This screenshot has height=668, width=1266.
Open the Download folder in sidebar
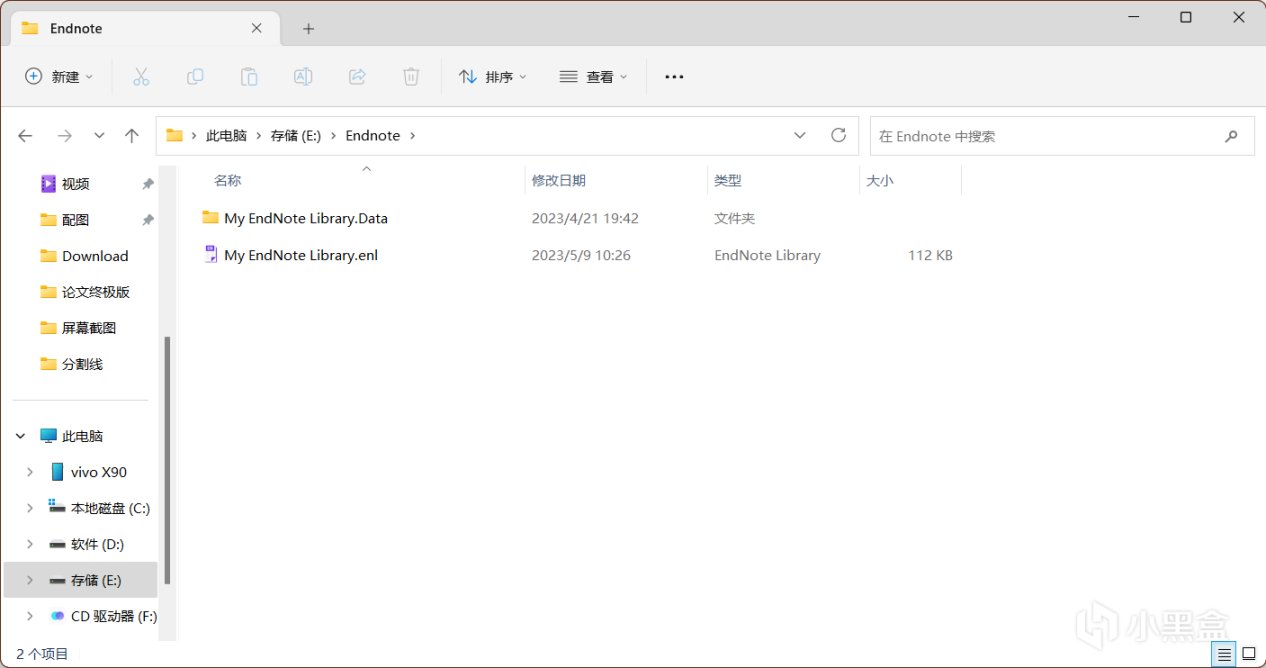[95, 256]
